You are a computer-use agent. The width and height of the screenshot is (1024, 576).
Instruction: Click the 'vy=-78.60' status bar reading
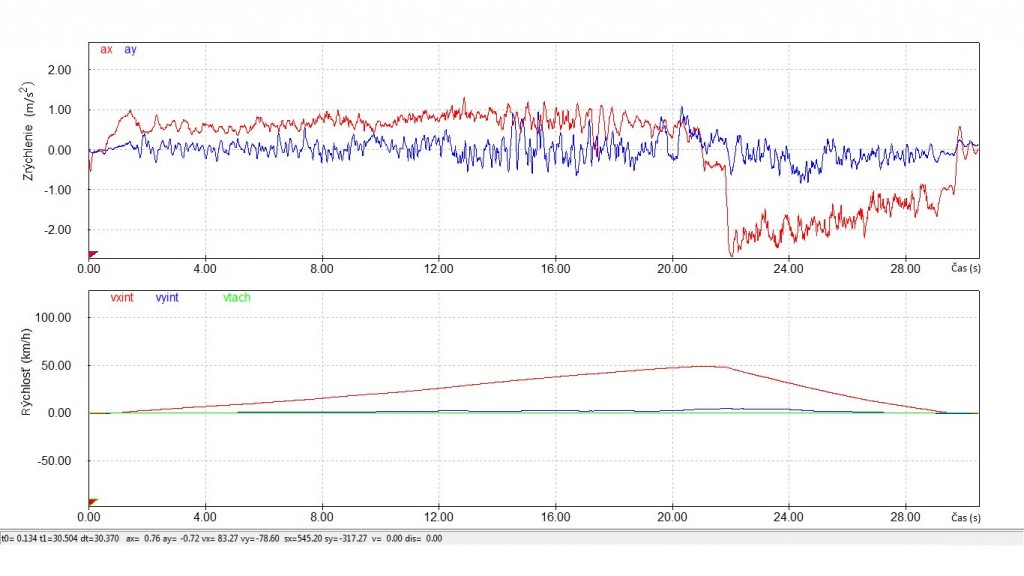click(x=259, y=539)
